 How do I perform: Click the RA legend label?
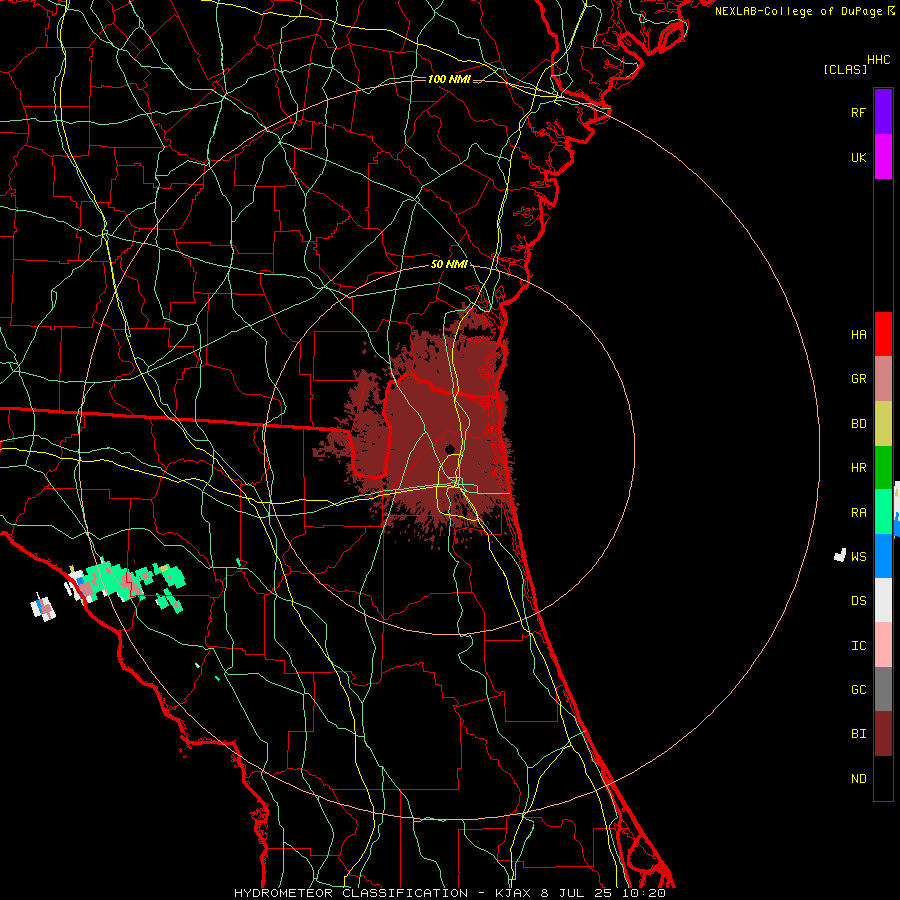(858, 513)
